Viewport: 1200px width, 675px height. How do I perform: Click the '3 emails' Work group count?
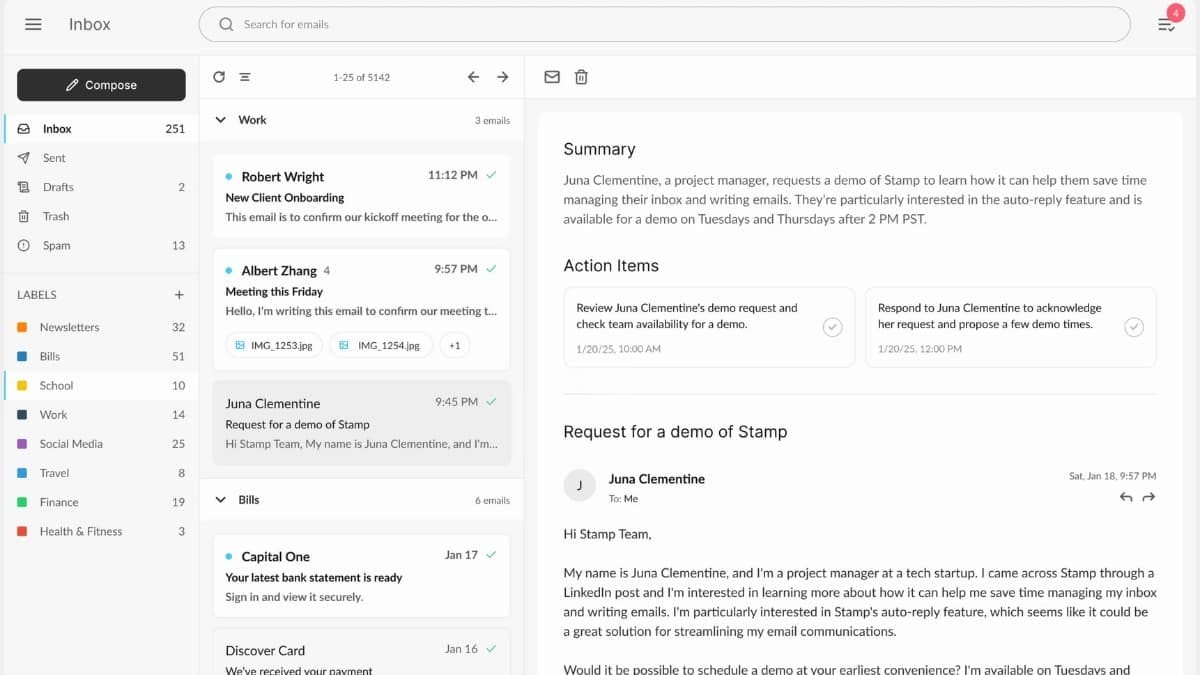(492, 120)
